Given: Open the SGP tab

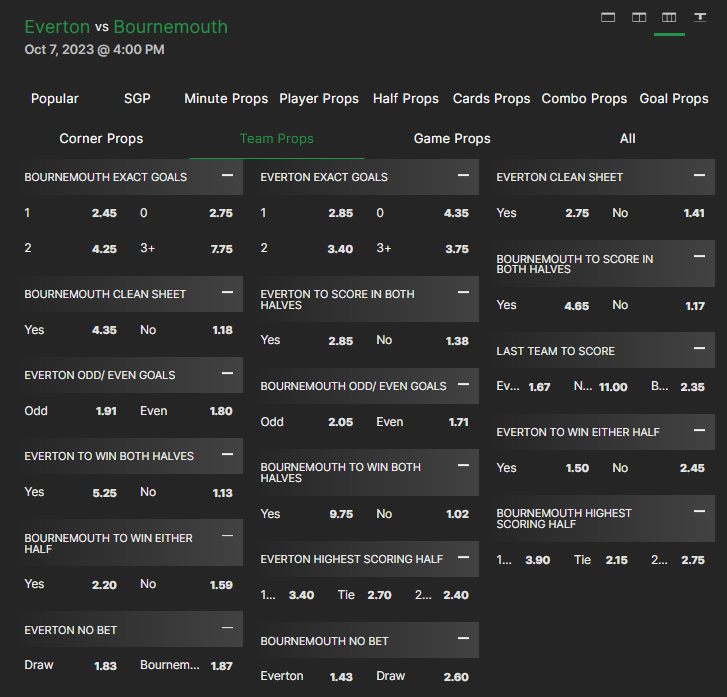Looking at the screenshot, I should coord(137,98).
